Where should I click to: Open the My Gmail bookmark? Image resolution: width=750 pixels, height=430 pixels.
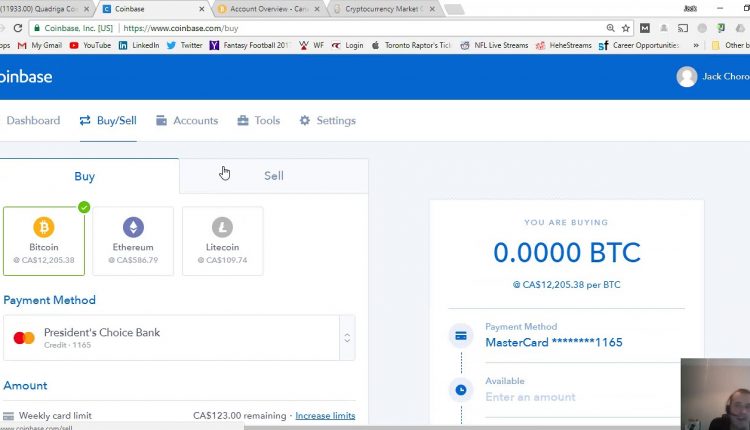tap(40, 45)
